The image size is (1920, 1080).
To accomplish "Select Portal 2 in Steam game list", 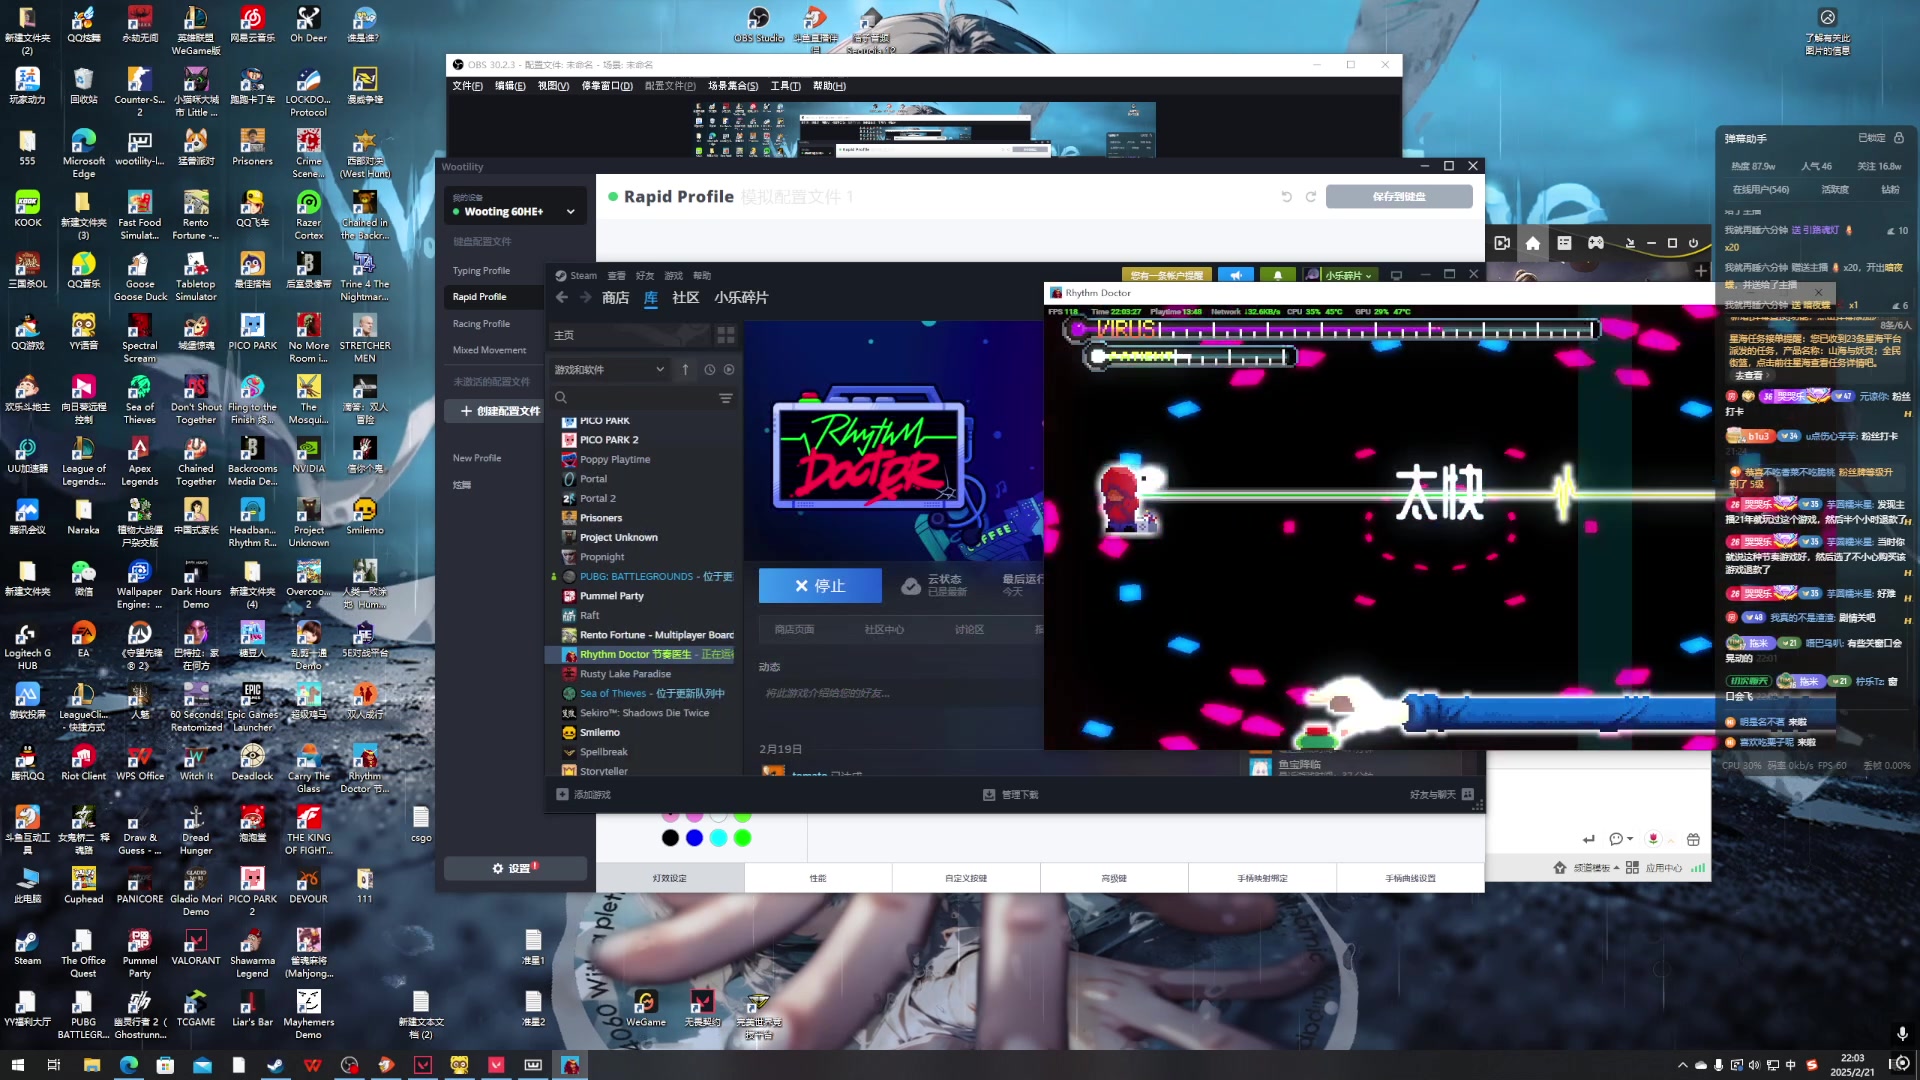I will [x=597, y=498].
